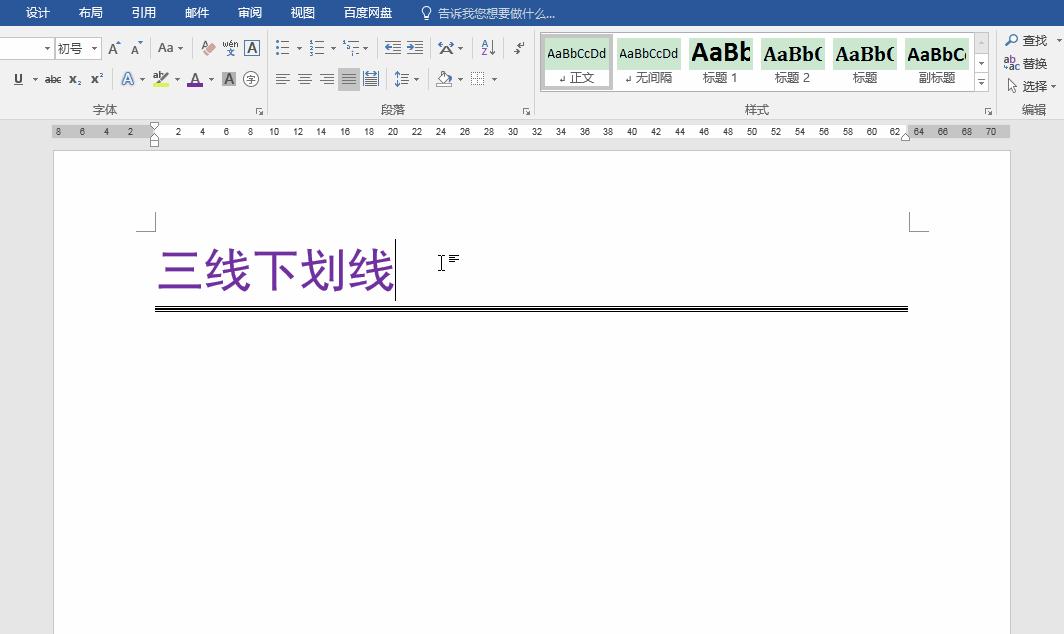This screenshot has width=1064, height=634.
Task: Apply character border to text
Action: pos(252,47)
